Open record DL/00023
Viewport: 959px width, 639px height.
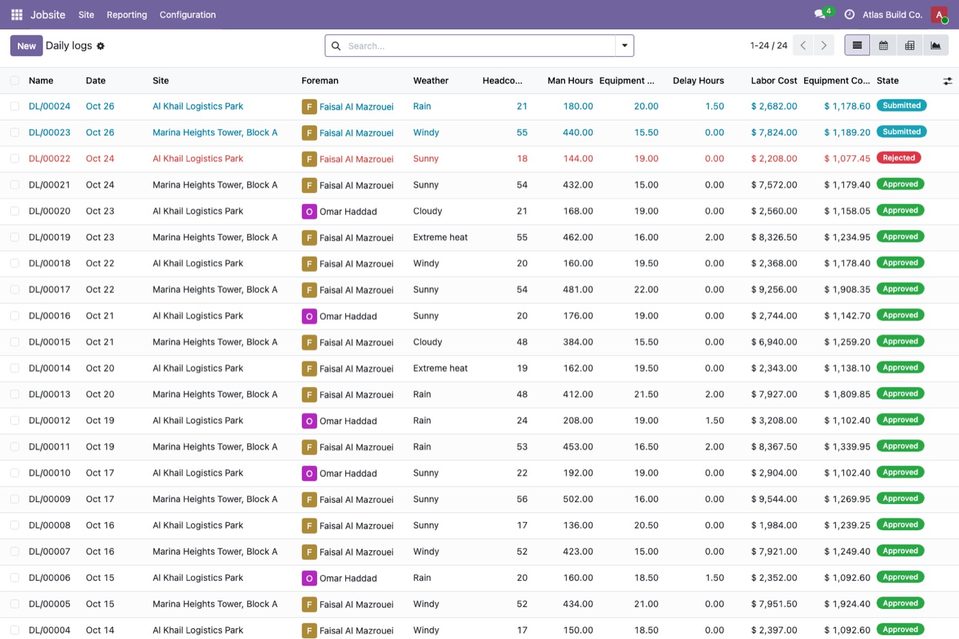tap(50, 133)
